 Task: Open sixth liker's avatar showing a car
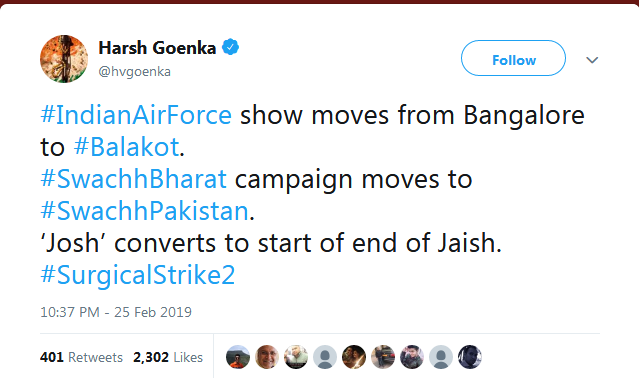point(383,357)
